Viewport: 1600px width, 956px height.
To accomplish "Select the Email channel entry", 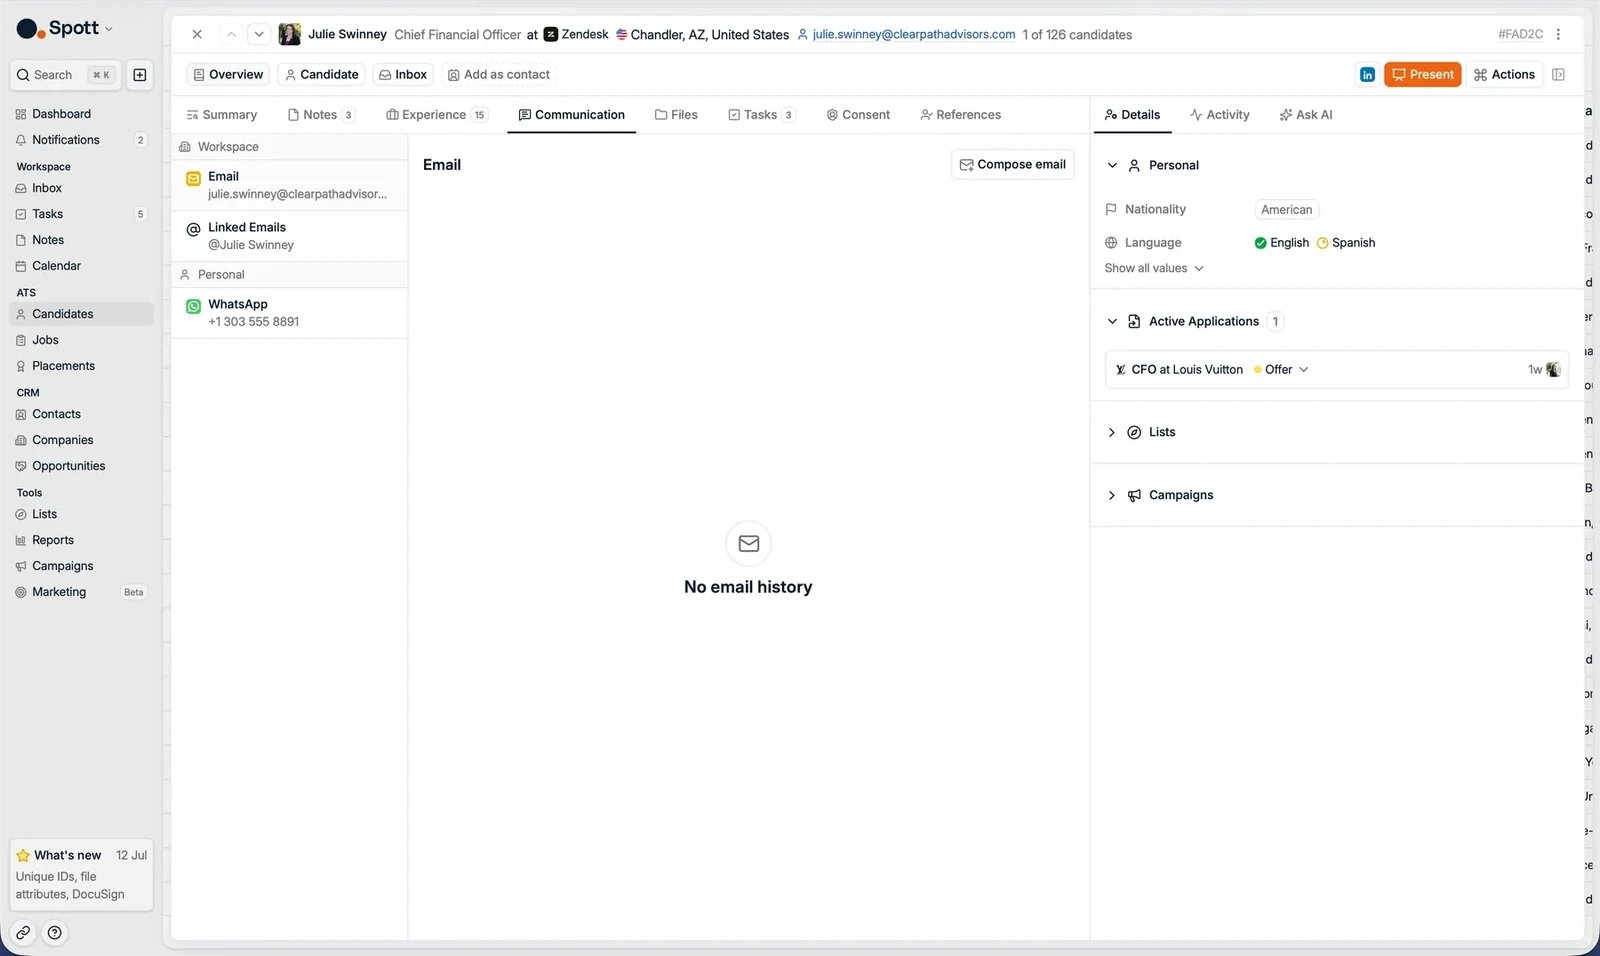I will point(289,185).
